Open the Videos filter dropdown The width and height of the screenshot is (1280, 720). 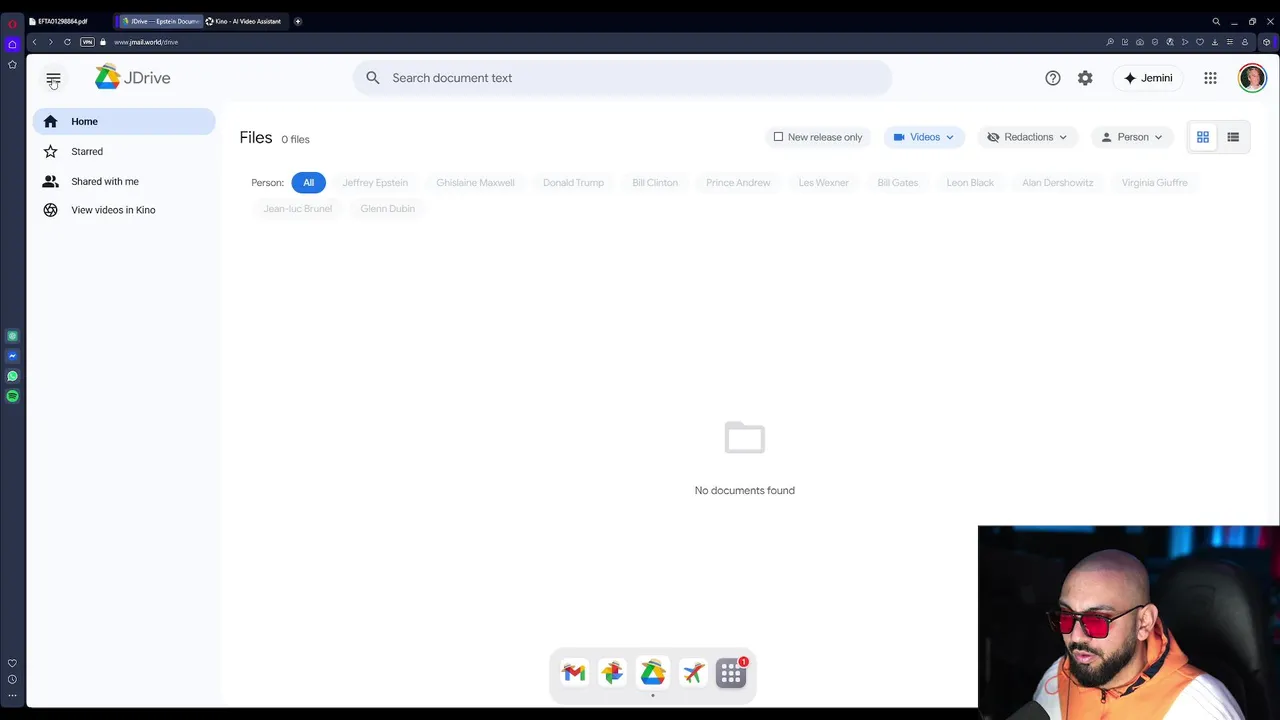click(x=924, y=137)
